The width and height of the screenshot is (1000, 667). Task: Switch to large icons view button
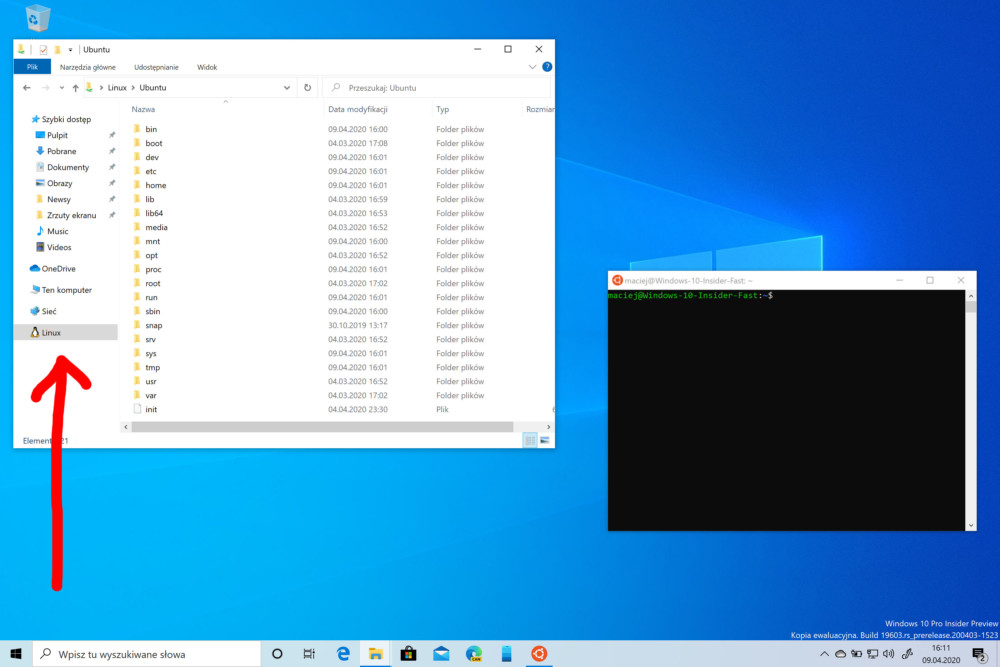coord(545,440)
